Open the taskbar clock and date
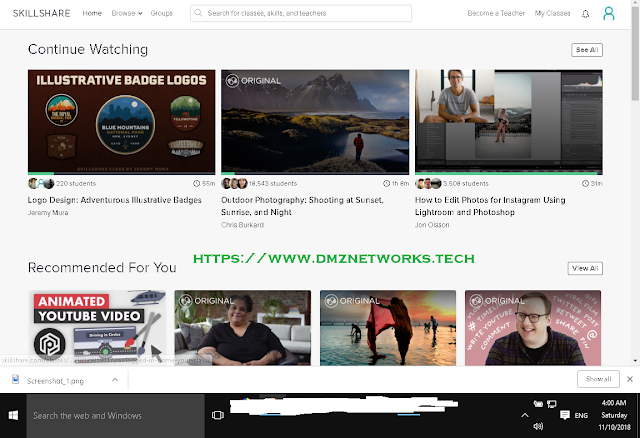Screen dimensions: 640x438 614,415
